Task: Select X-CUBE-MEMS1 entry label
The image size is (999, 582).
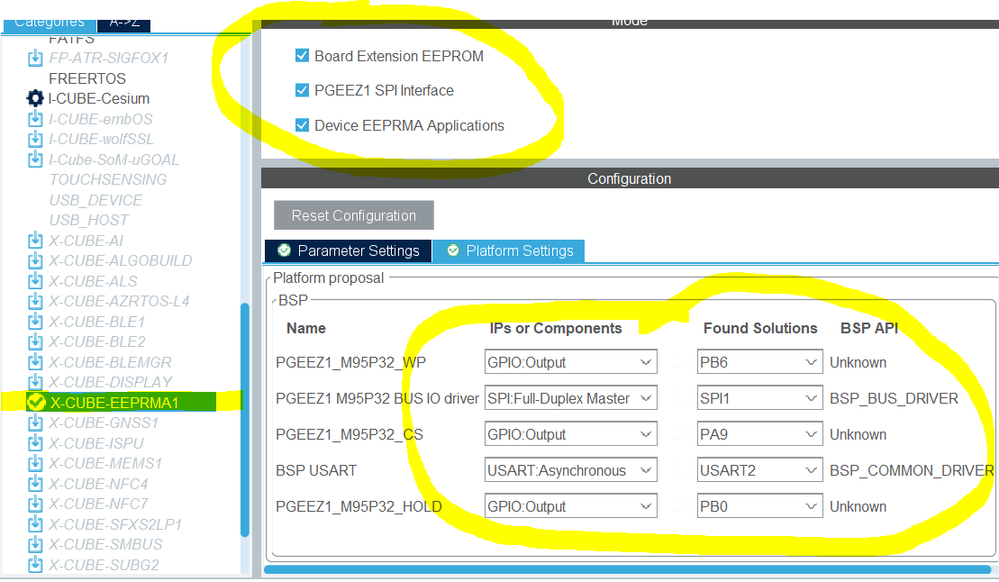Action: point(106,463)
